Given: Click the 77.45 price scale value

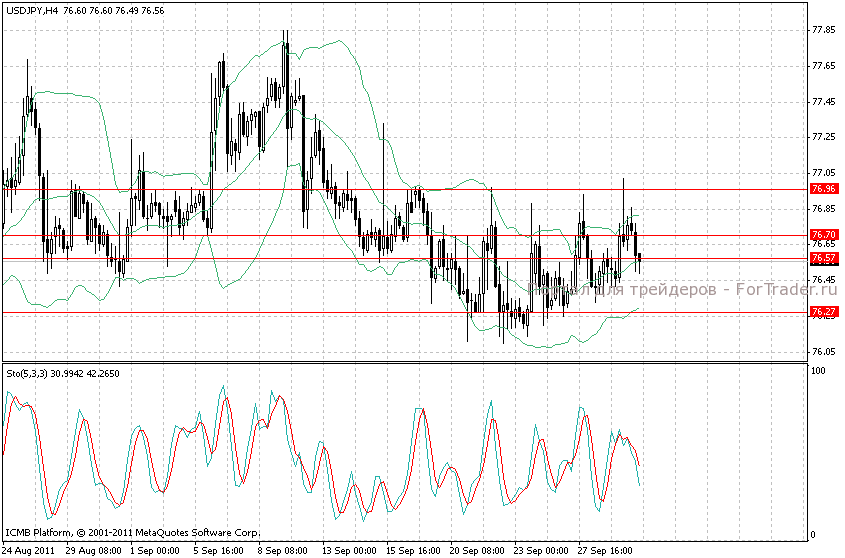Looking at the screenshot, I should (823, 101).
